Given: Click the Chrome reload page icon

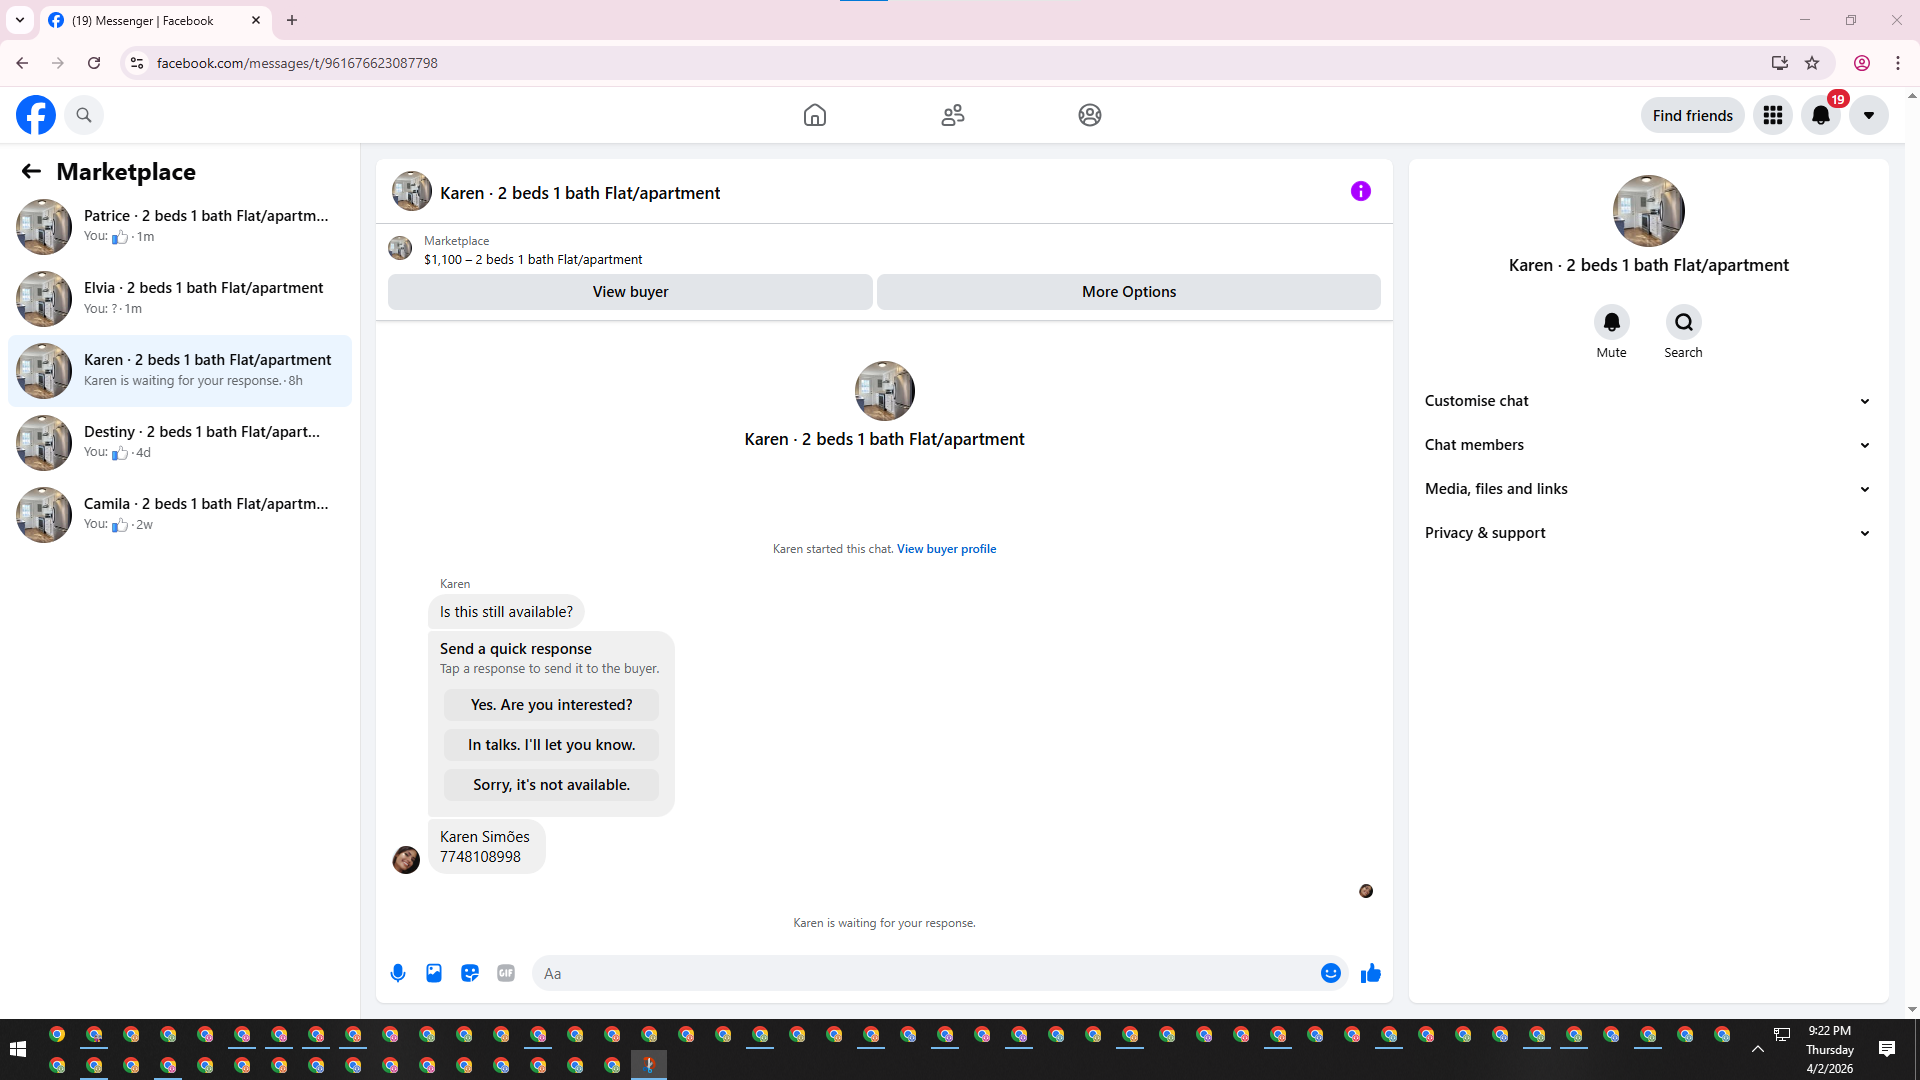Looking at the screenshot, I should tap(94, 63).
